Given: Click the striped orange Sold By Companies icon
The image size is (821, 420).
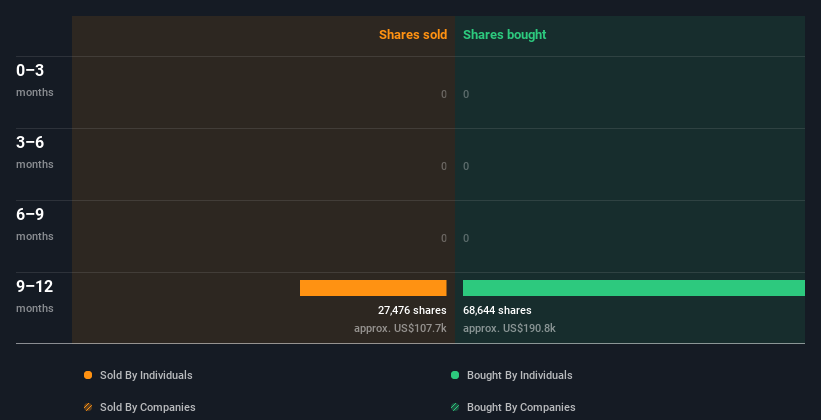Looking at the screenshot, I should point(88,407).
